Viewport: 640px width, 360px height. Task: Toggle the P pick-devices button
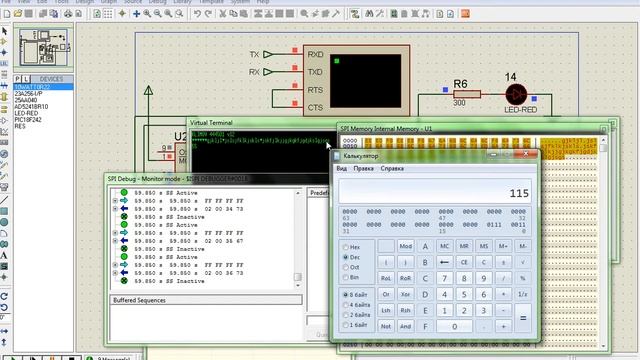coord(17,79)
